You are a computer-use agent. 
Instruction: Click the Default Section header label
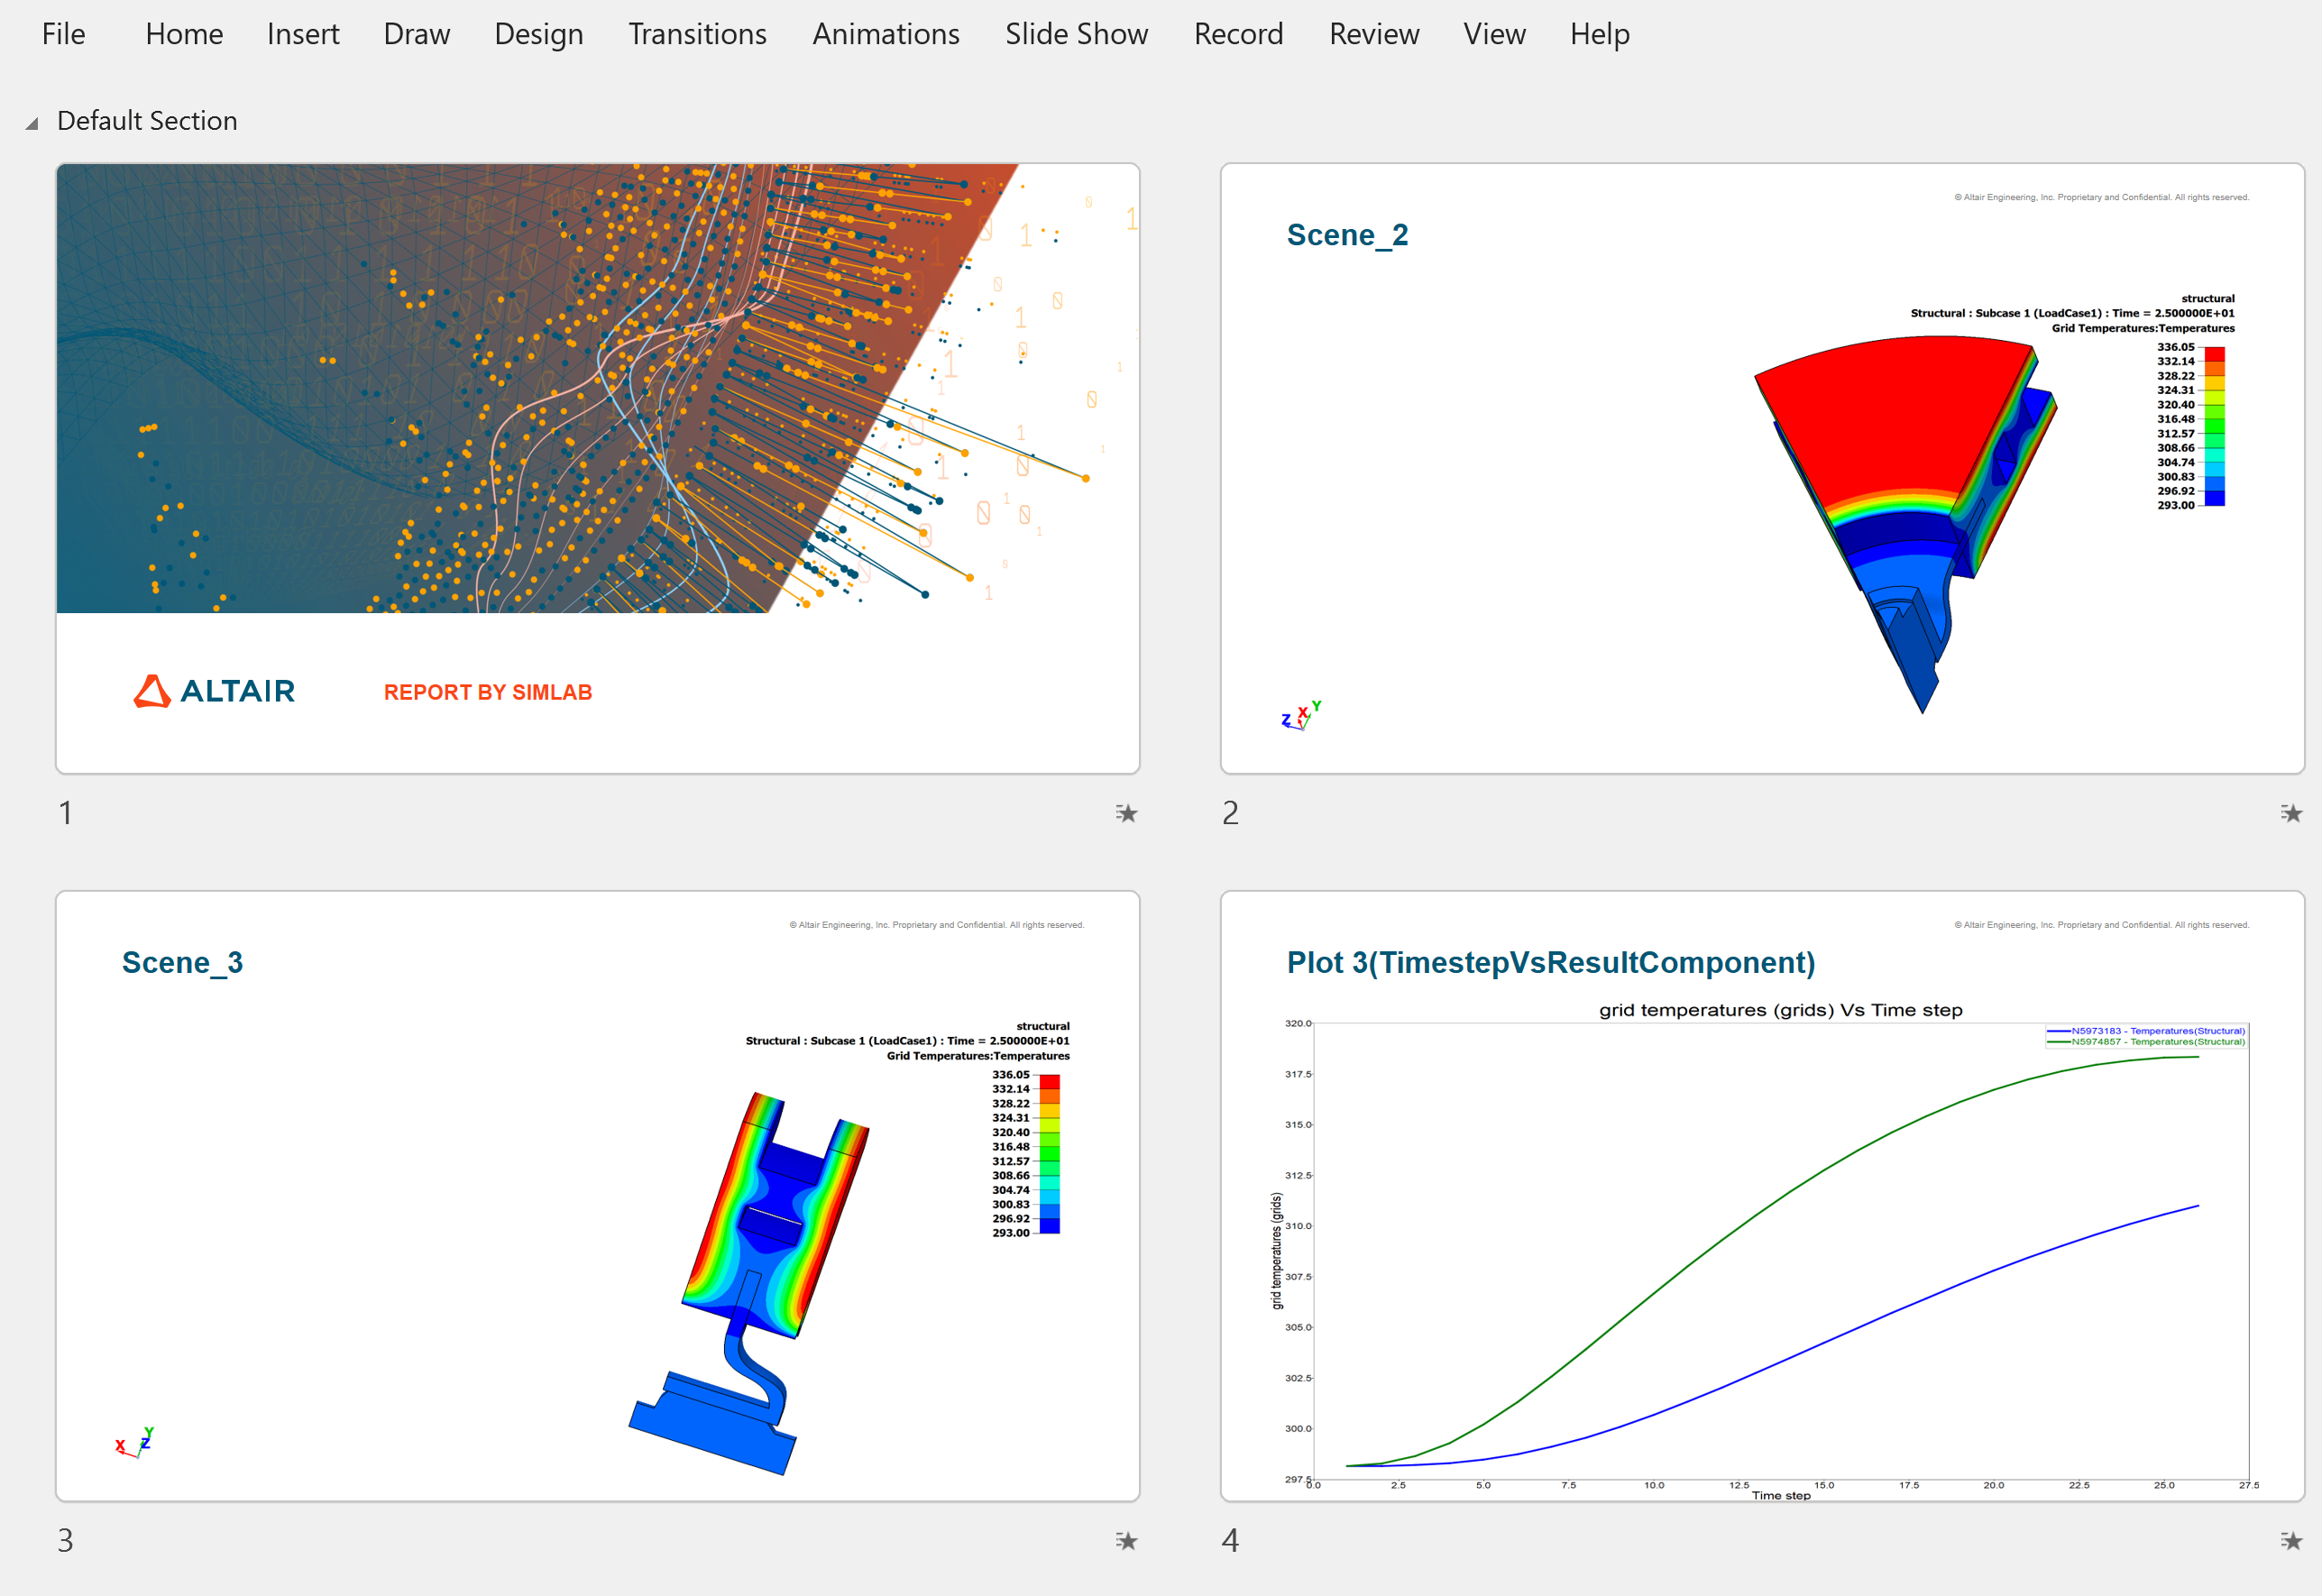[147, 121]
